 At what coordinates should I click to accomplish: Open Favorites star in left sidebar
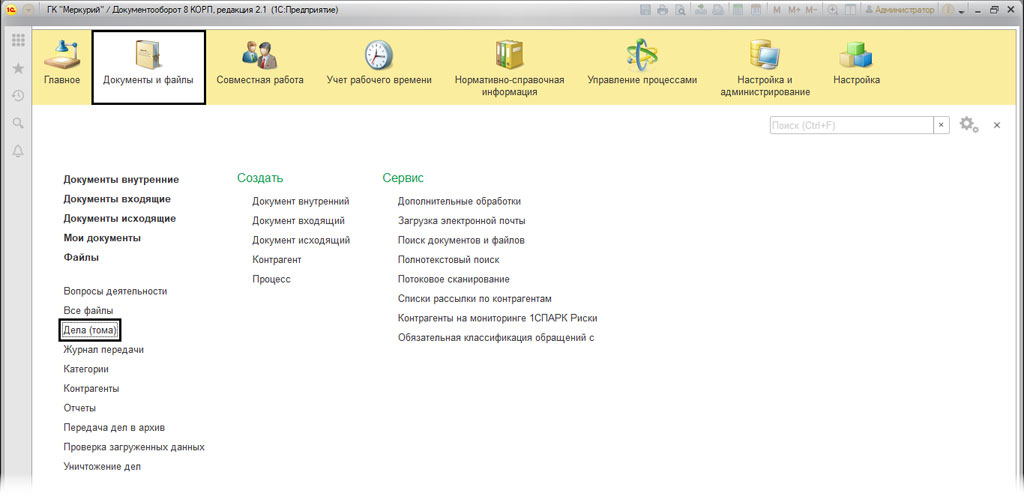18,69
